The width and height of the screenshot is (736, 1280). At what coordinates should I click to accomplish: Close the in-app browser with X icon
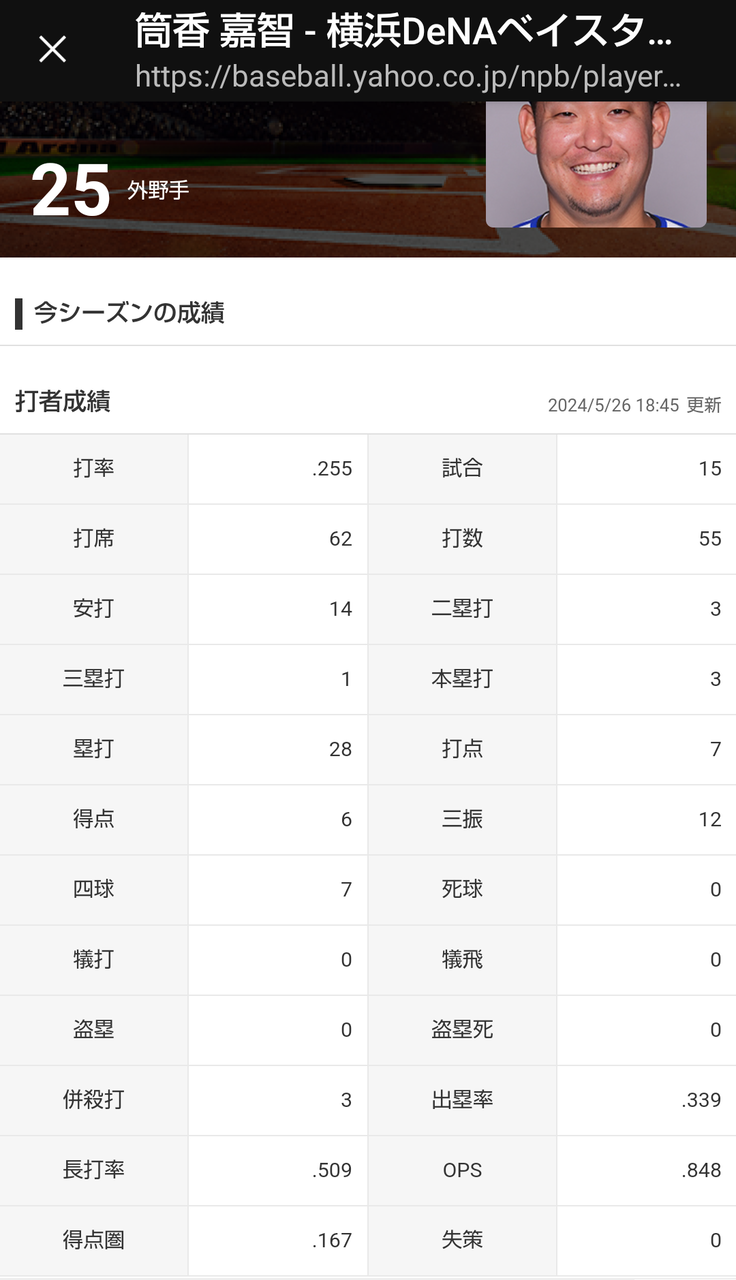pos(52,50)
